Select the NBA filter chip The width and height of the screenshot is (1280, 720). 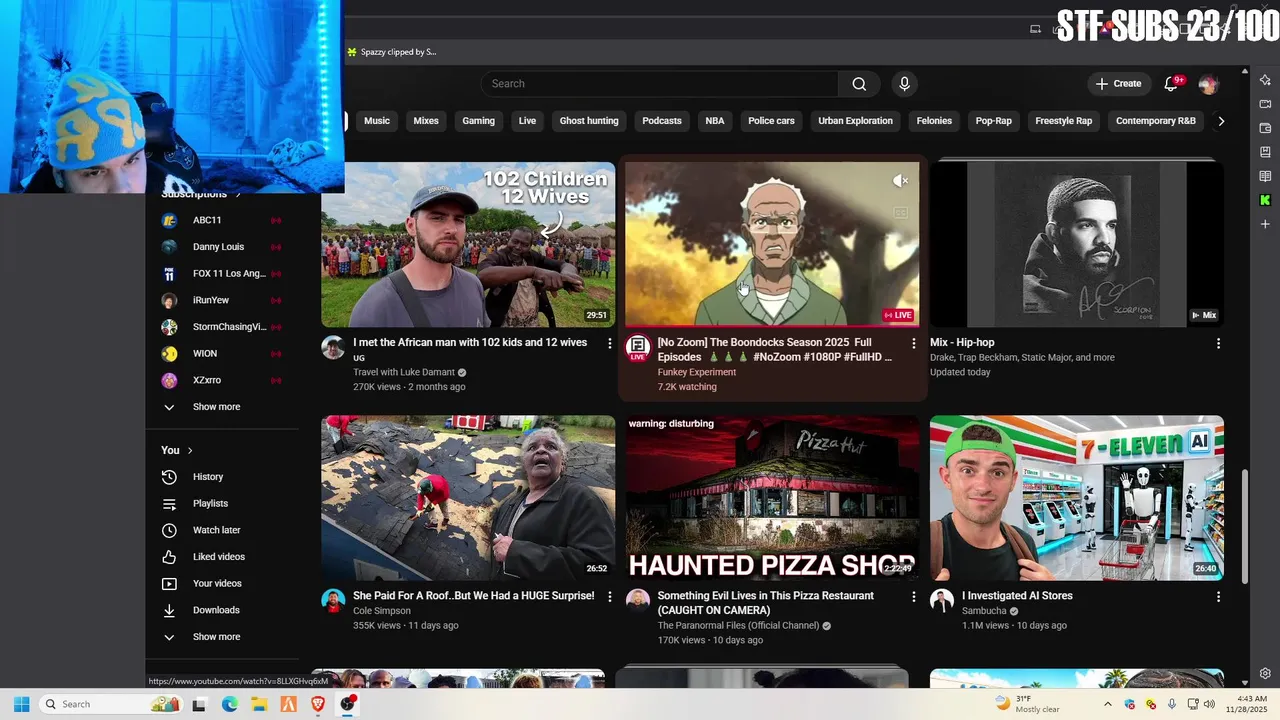click(x=715, y=121)
